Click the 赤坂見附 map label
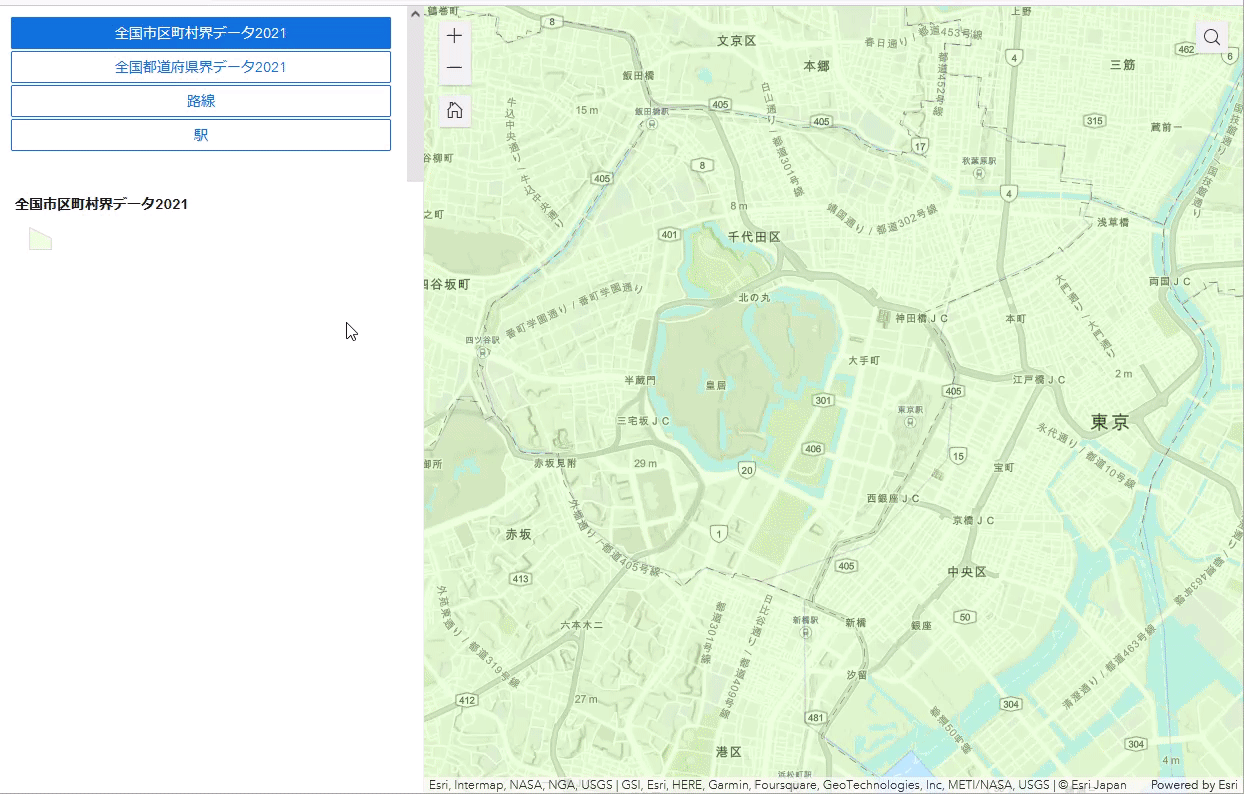This screenshot has height=794, width=1244. point(555,463)
